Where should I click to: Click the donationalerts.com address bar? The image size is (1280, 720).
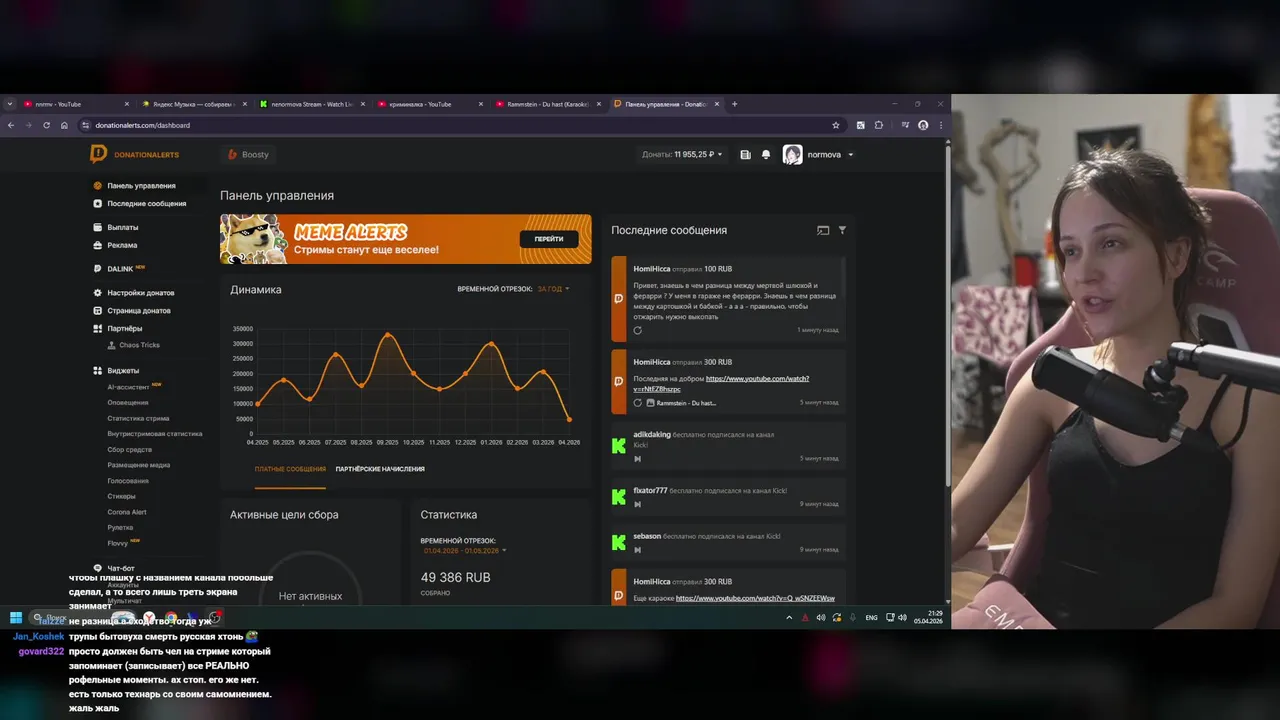click(x=460, y=125)
